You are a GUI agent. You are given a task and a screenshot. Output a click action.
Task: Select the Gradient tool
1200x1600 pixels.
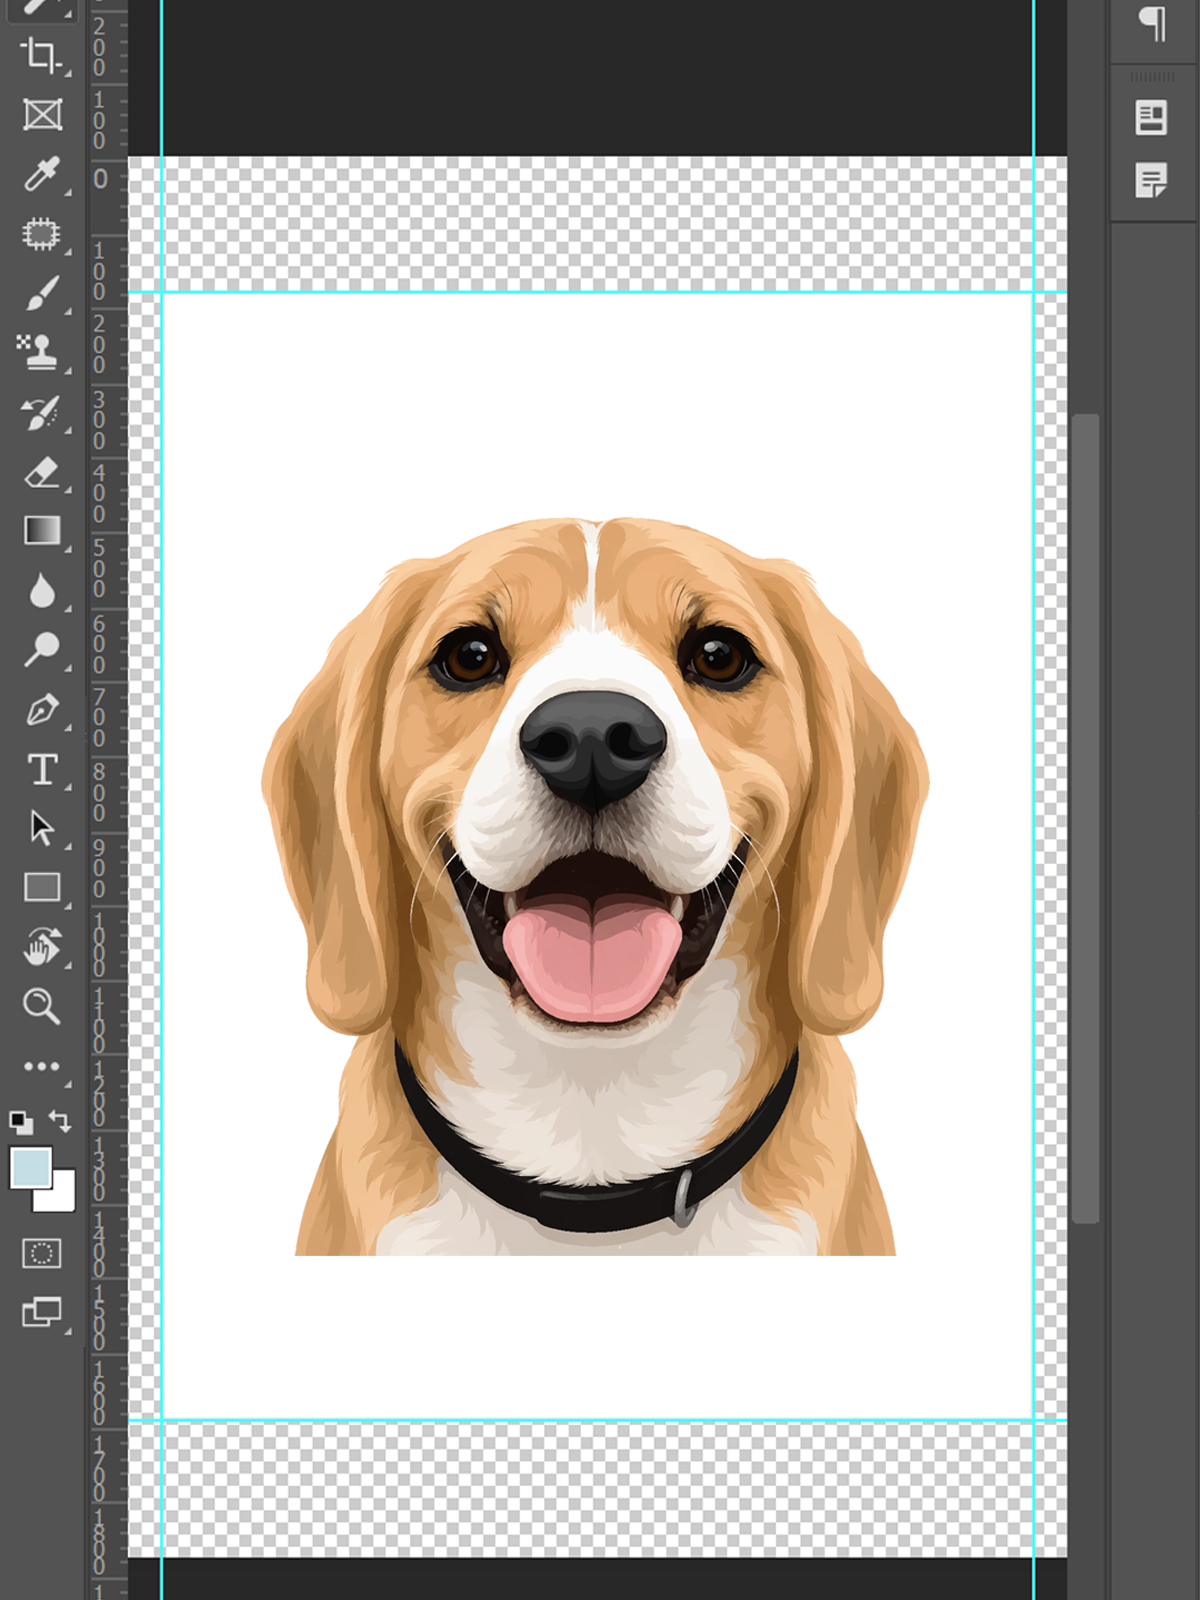42,530
